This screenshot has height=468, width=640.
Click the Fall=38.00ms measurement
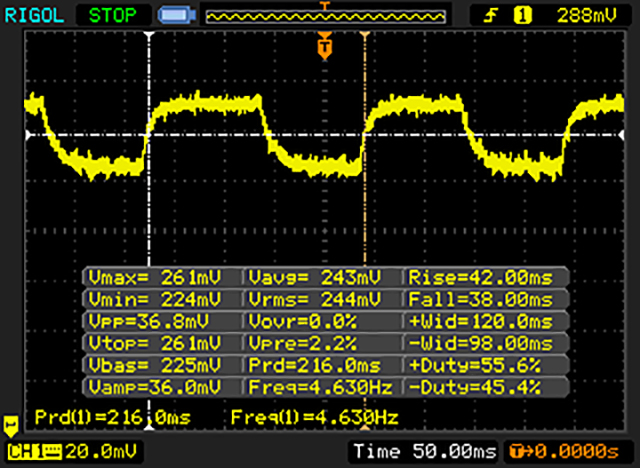tap(480, 299)
